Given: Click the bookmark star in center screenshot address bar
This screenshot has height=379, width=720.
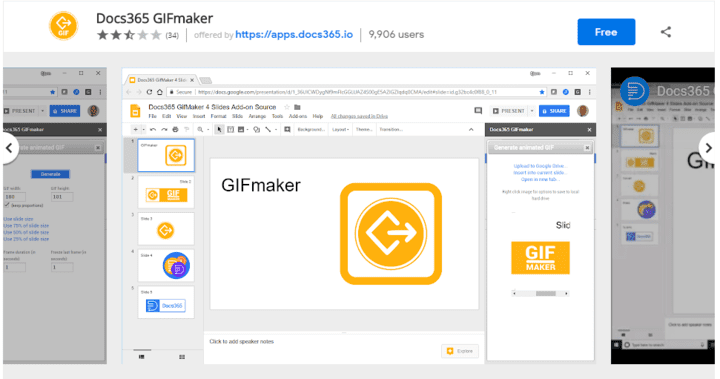Looking at the screenshot, I should click(x=542, y=92).
